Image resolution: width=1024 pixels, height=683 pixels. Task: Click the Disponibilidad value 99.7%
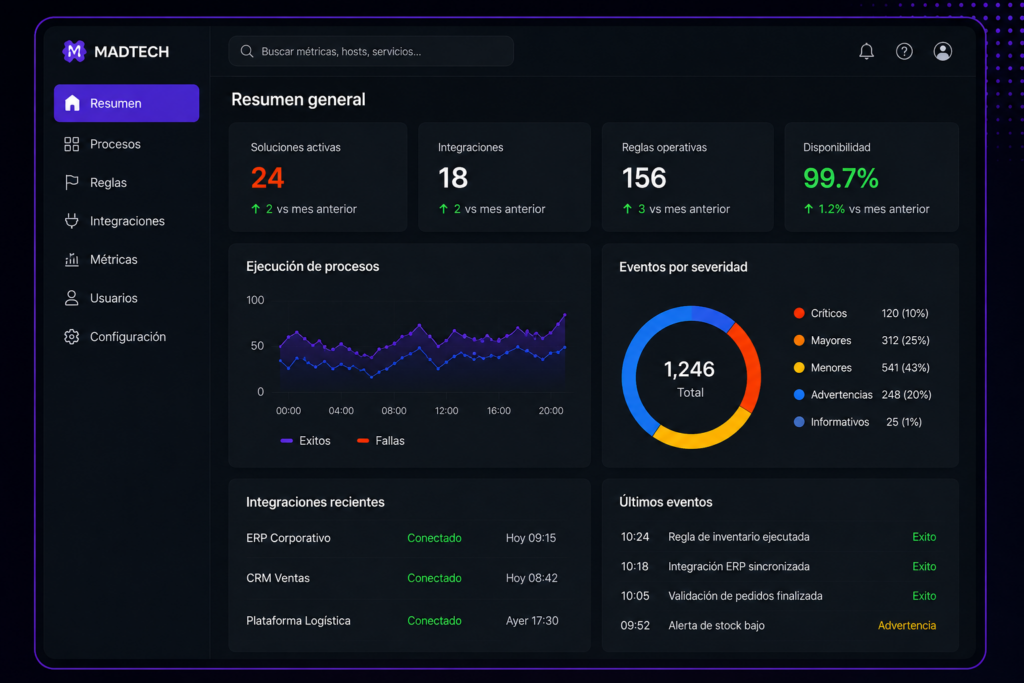coord(841,178)
